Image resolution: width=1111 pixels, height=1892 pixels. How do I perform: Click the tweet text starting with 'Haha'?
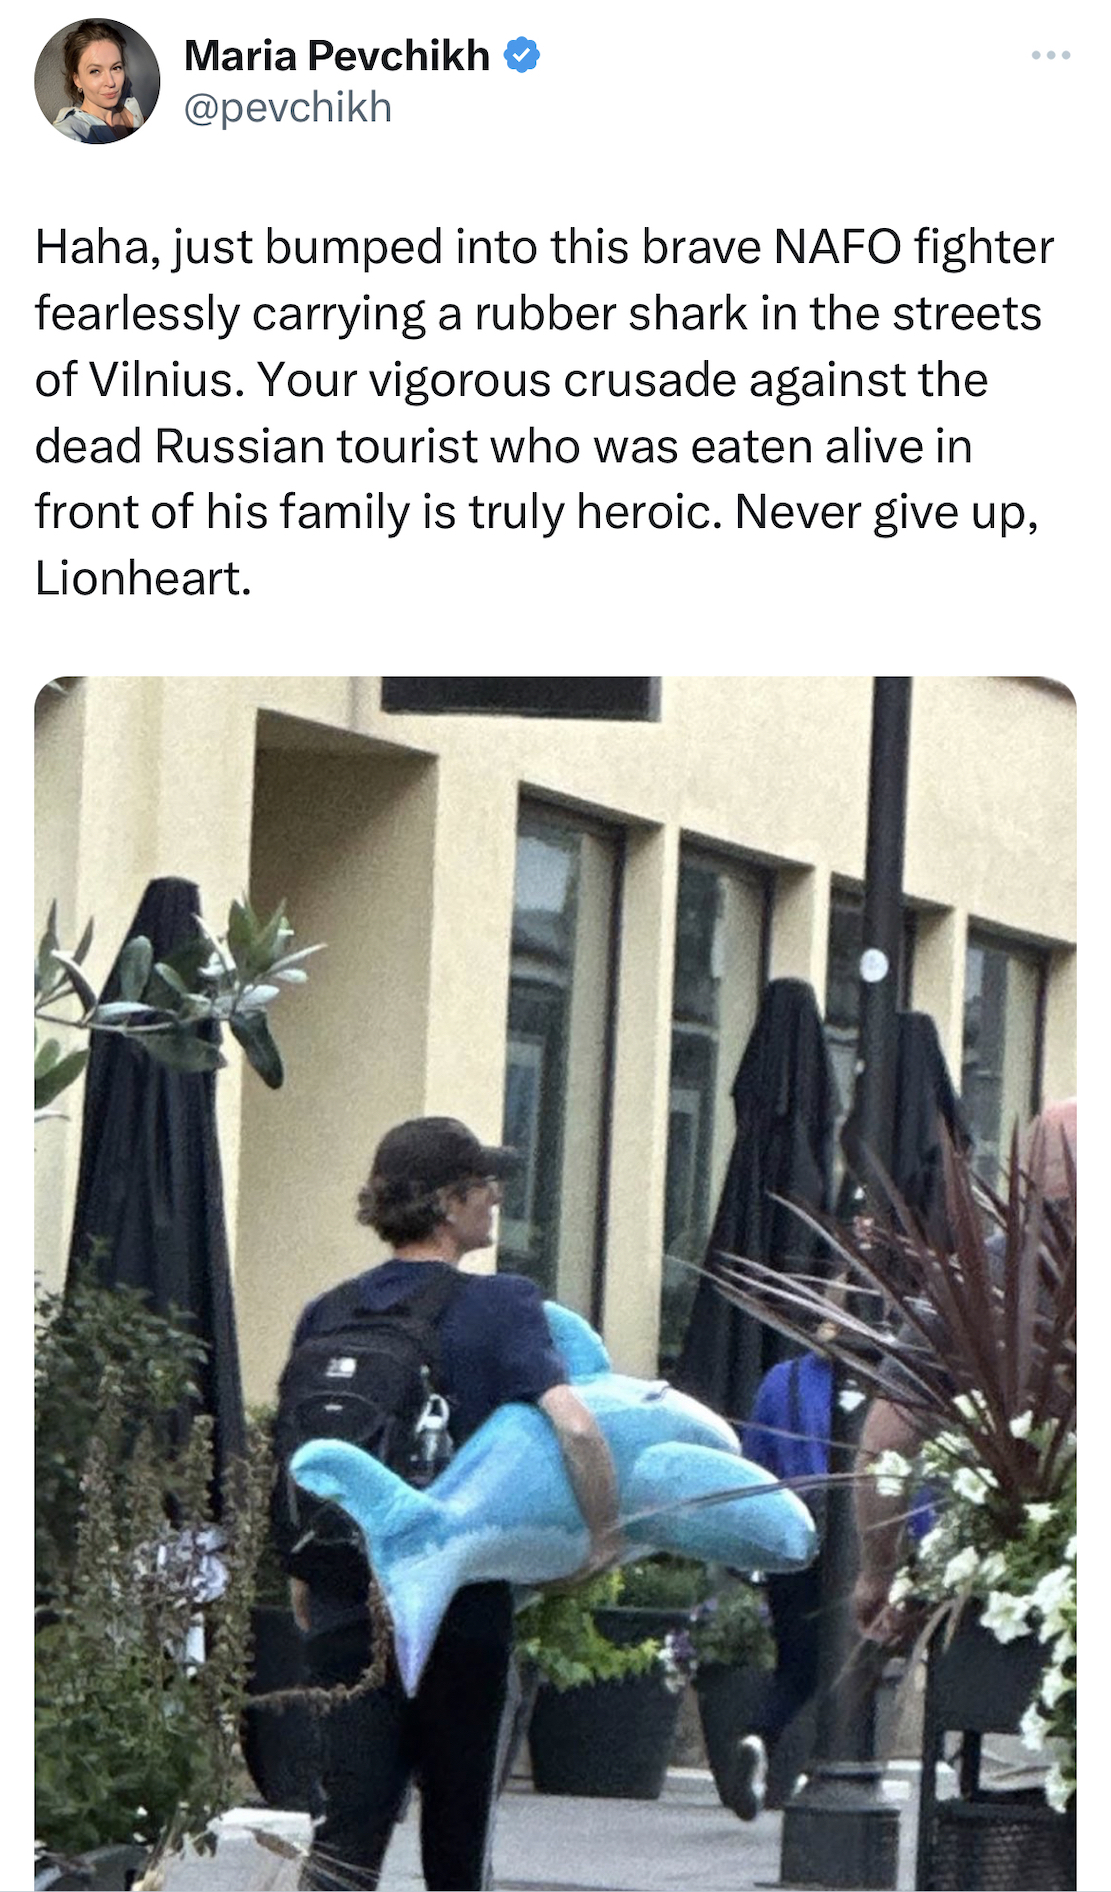[x=544, y=412]
